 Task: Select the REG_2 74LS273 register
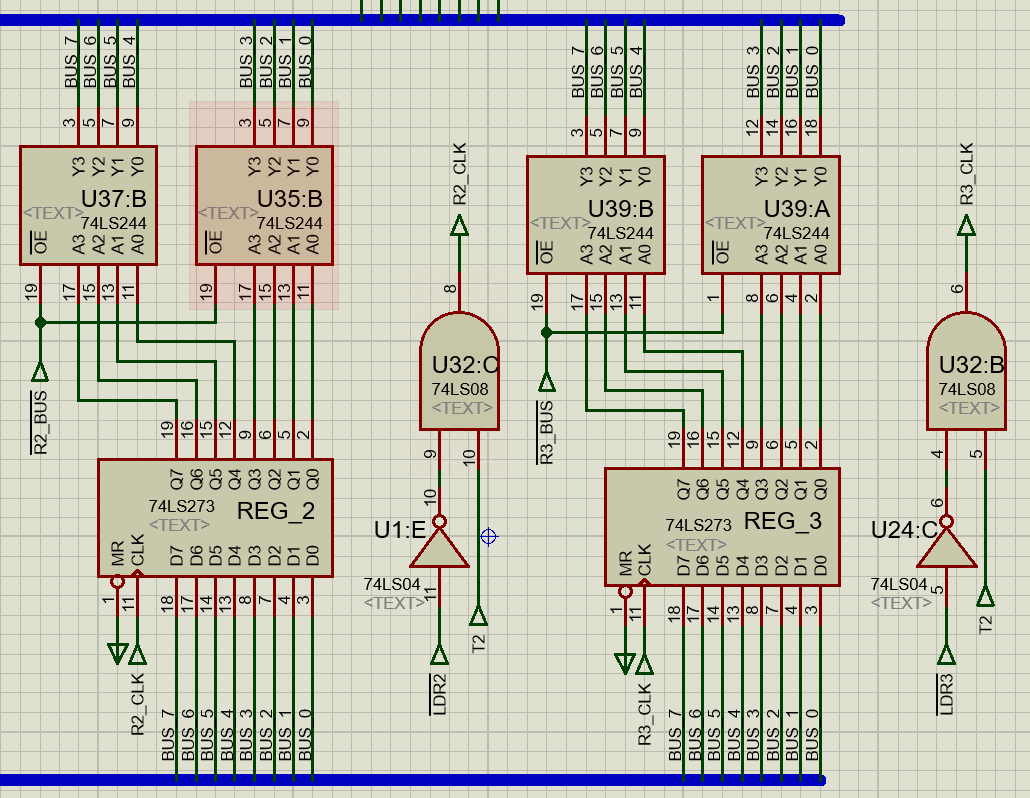pyautogui.click(x=215, y=518)
